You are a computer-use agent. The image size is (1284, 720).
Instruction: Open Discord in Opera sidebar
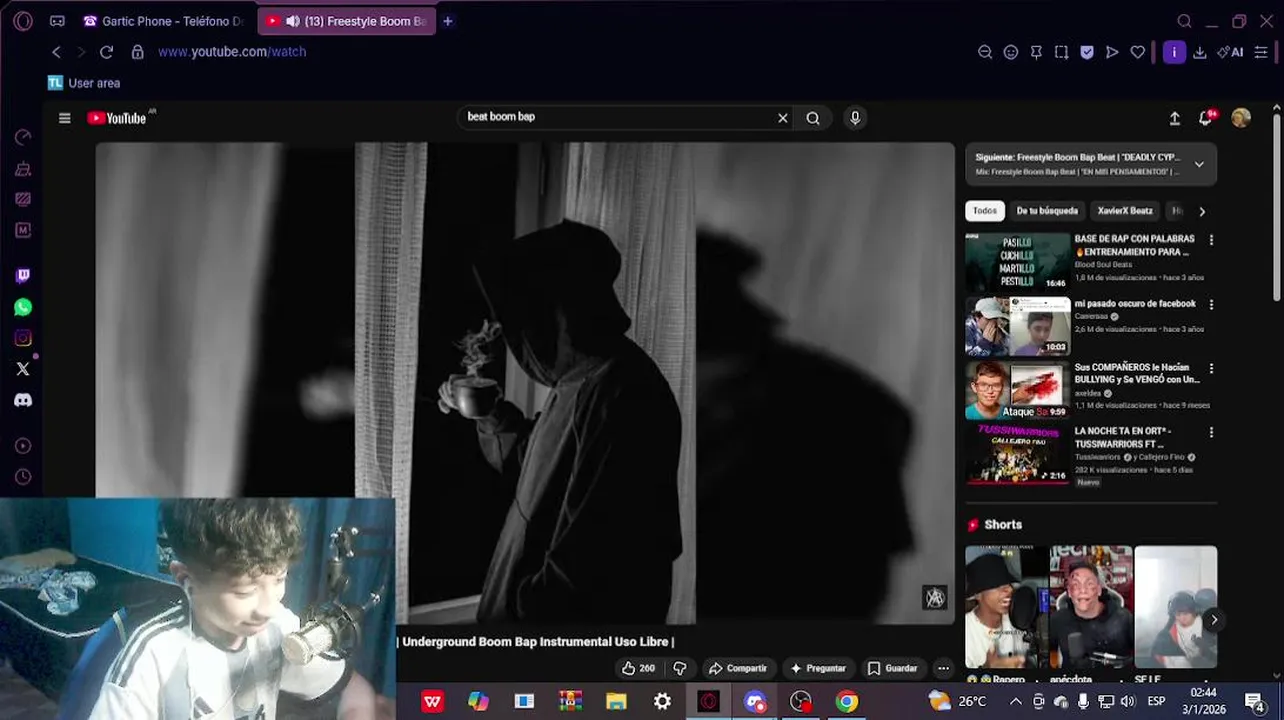(23, 400)
